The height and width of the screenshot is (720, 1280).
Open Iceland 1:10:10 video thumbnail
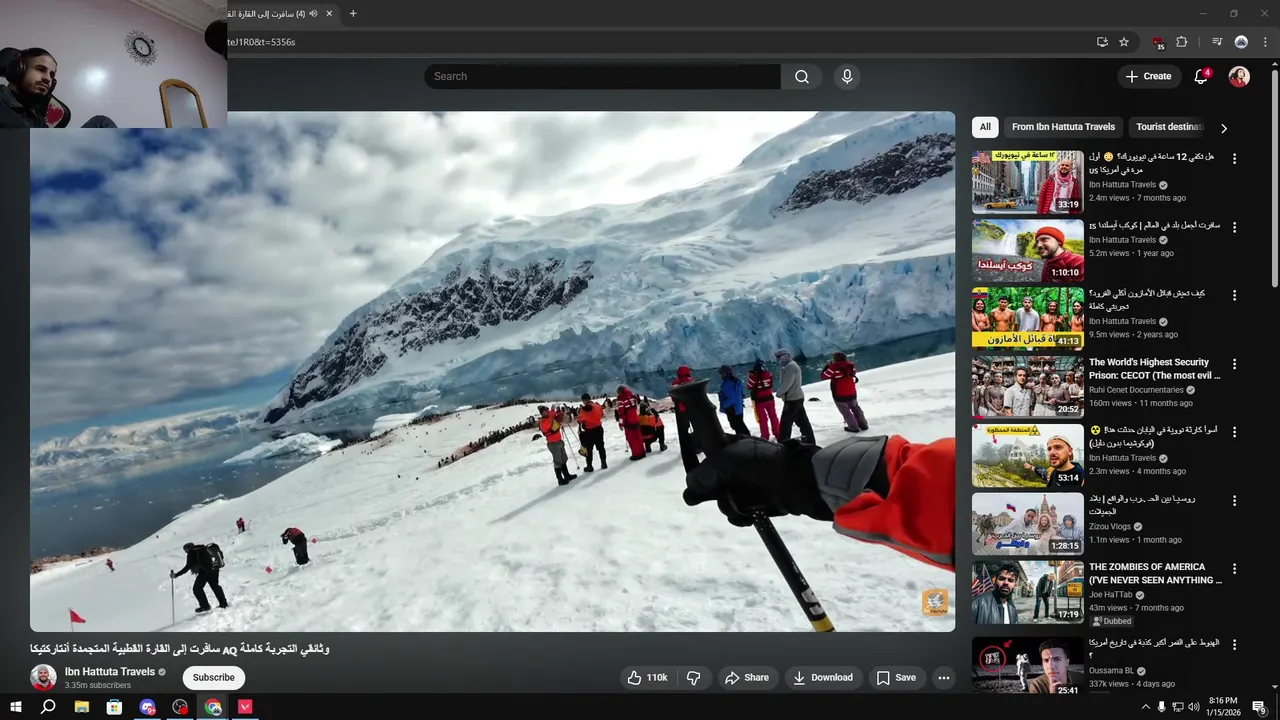[1027, 250]
